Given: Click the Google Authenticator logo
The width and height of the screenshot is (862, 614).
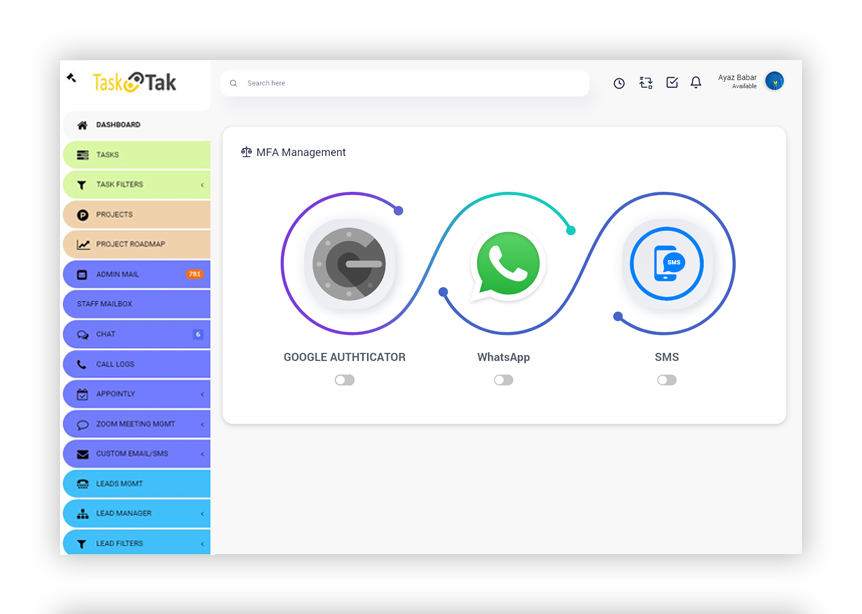Looking at the screenshot, I should click(349, 264).
